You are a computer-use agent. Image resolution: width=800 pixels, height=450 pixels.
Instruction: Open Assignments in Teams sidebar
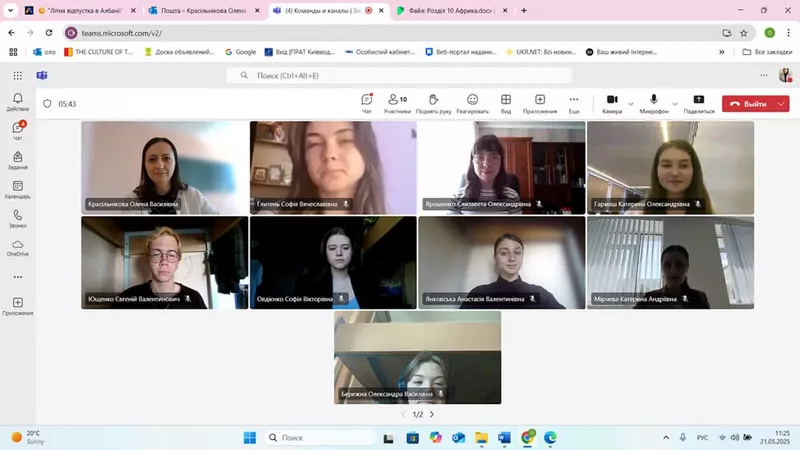[17, 160]
